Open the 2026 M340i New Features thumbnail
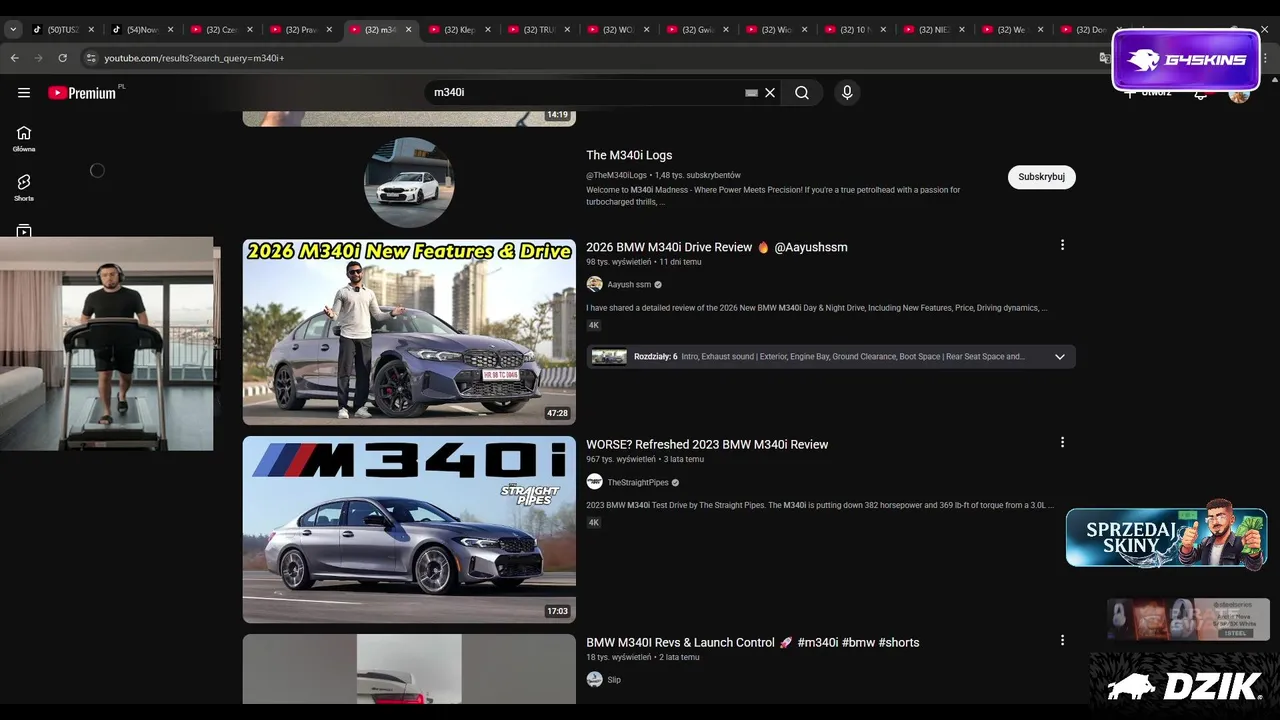The width and height of the screenshot is (1280, 720). (409, 332)
